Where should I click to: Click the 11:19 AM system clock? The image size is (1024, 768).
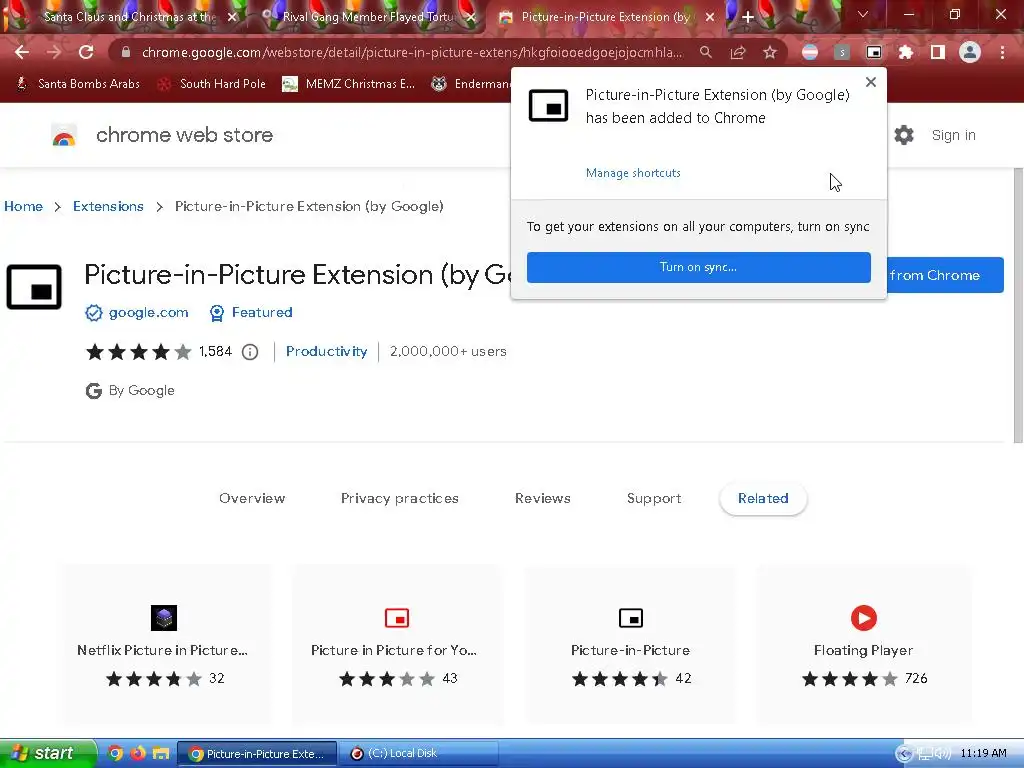click(984, 753)
